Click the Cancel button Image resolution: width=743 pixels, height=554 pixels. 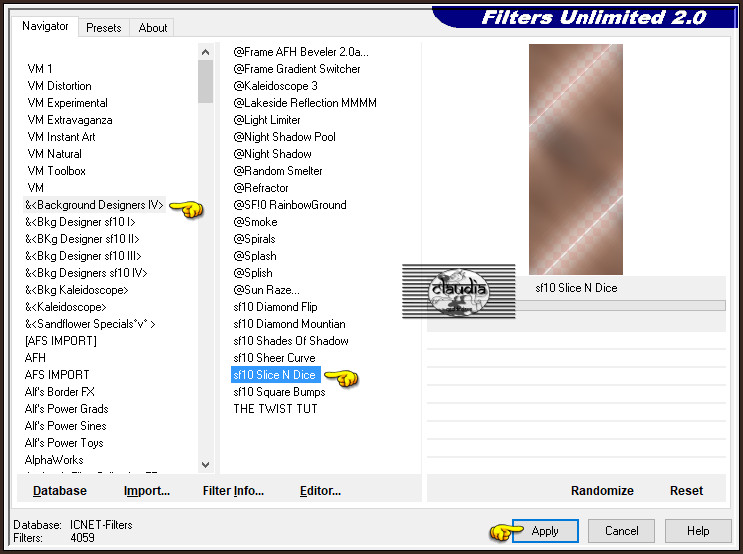621,531
